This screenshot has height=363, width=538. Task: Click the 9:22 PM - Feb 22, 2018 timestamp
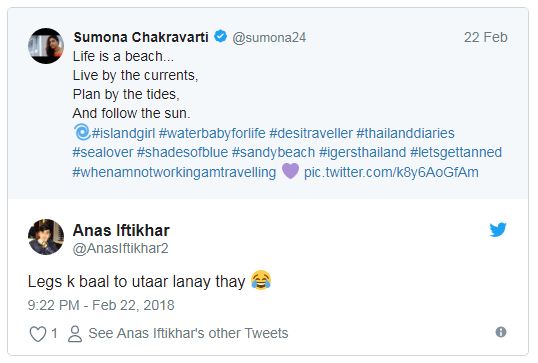(x=101, y=305)
